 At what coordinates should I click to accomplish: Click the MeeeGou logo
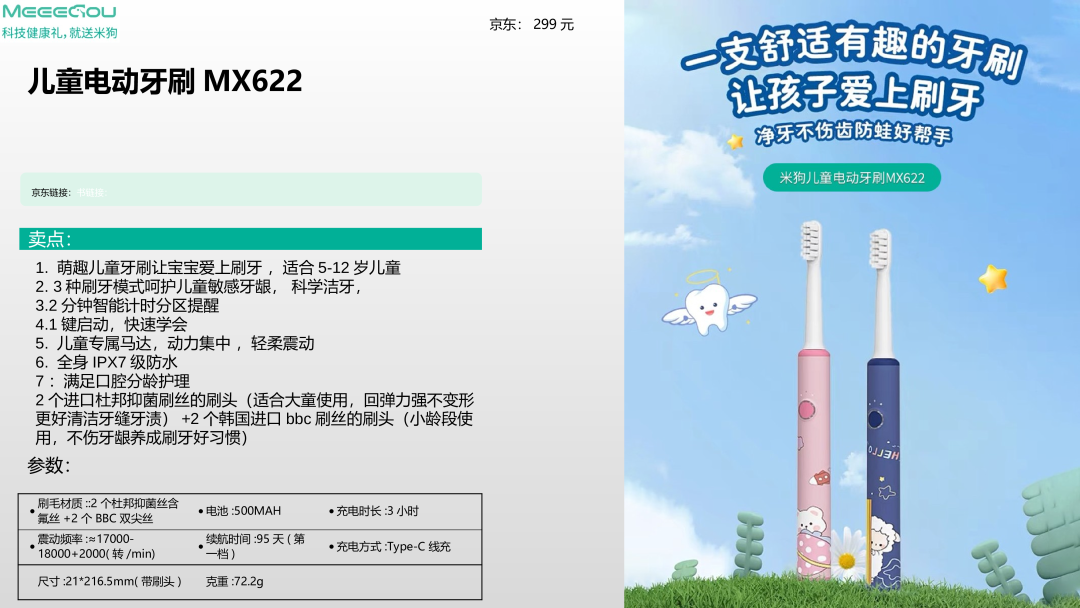[x=59, y=12]
